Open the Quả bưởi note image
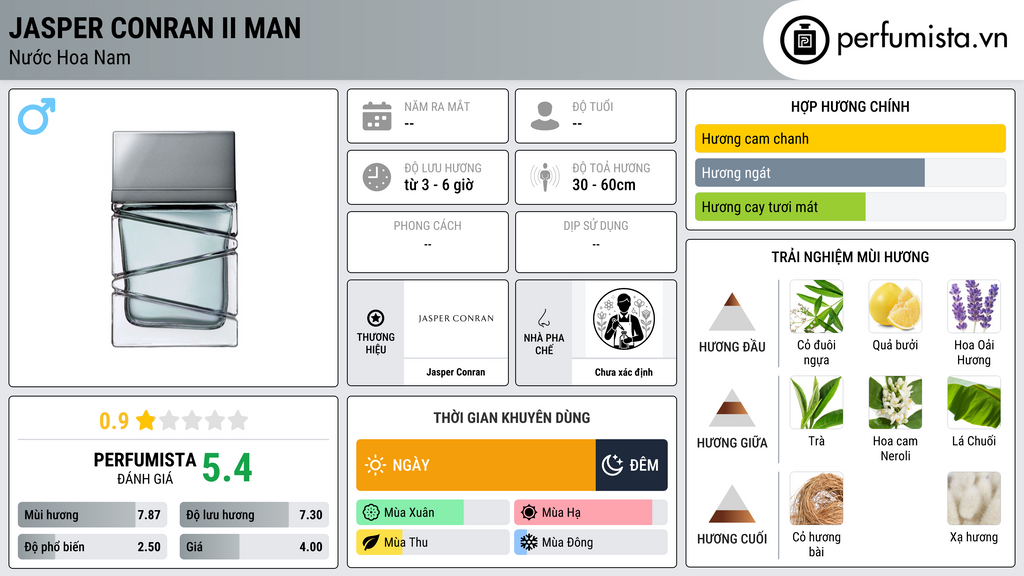1024x576 pixels. (x=895, y=307)
